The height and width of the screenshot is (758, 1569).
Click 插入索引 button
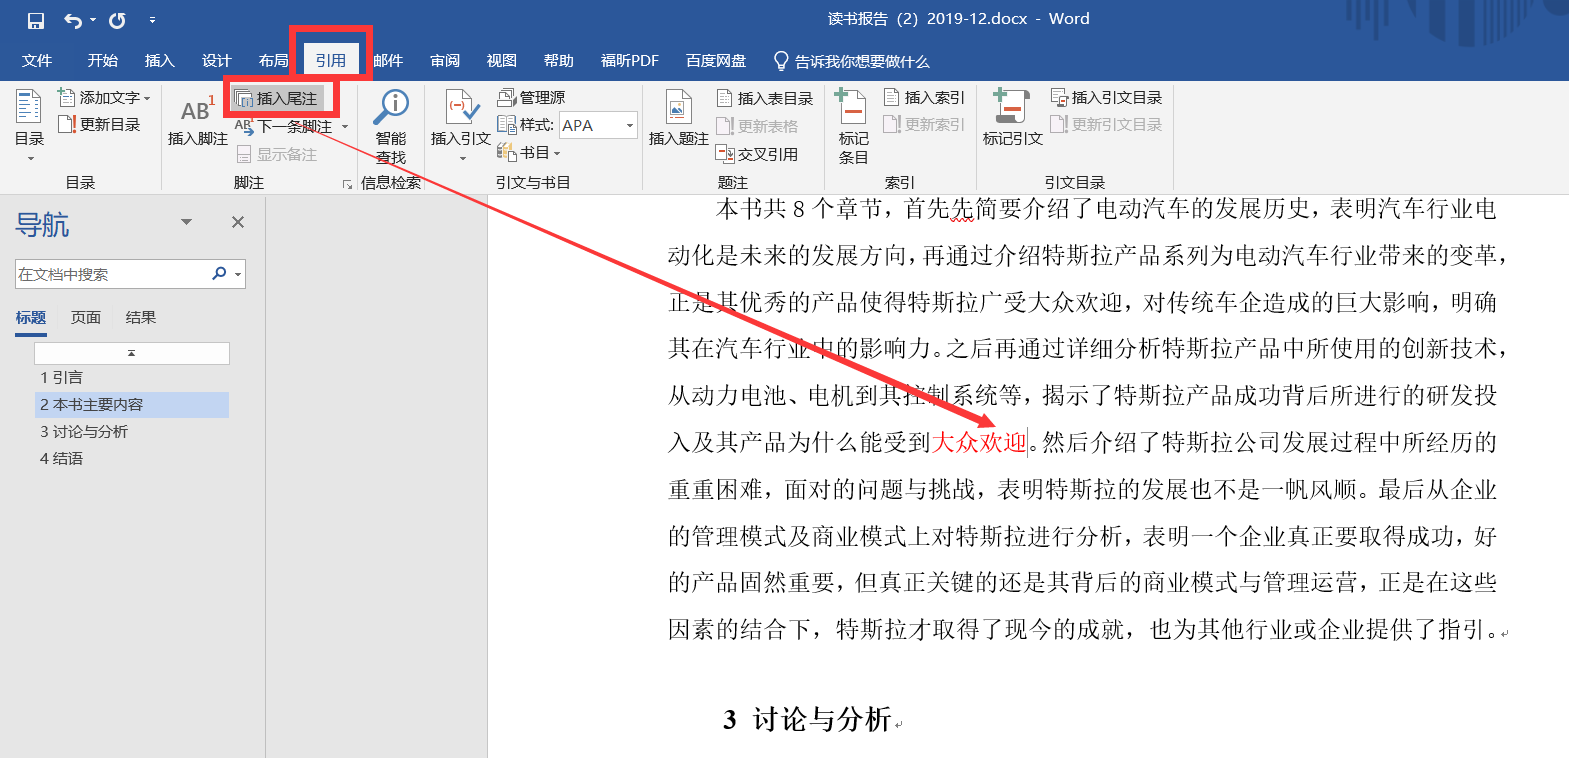924,97
